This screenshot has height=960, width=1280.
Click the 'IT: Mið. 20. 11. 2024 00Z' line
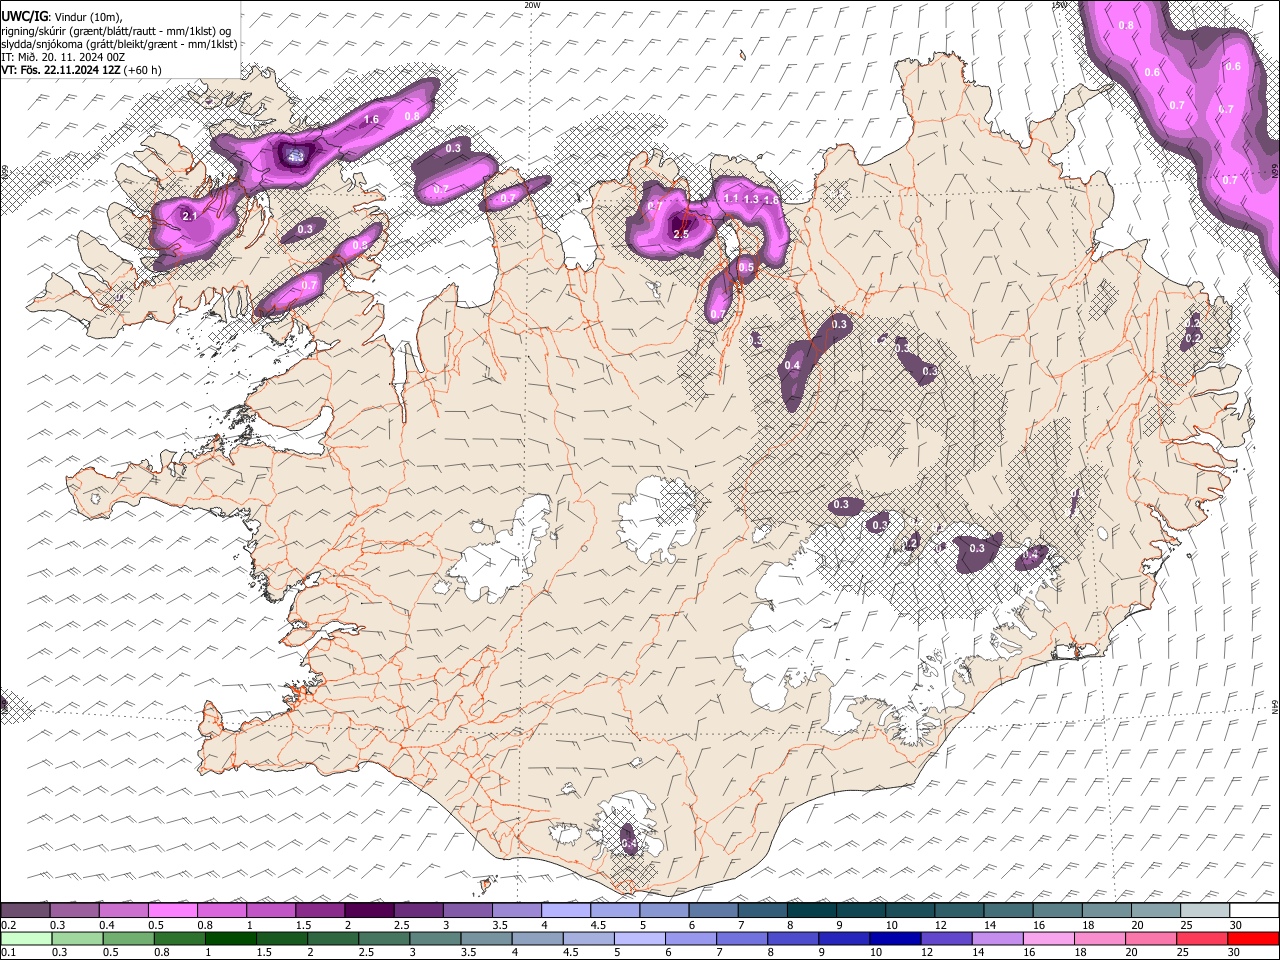point(63,57)
